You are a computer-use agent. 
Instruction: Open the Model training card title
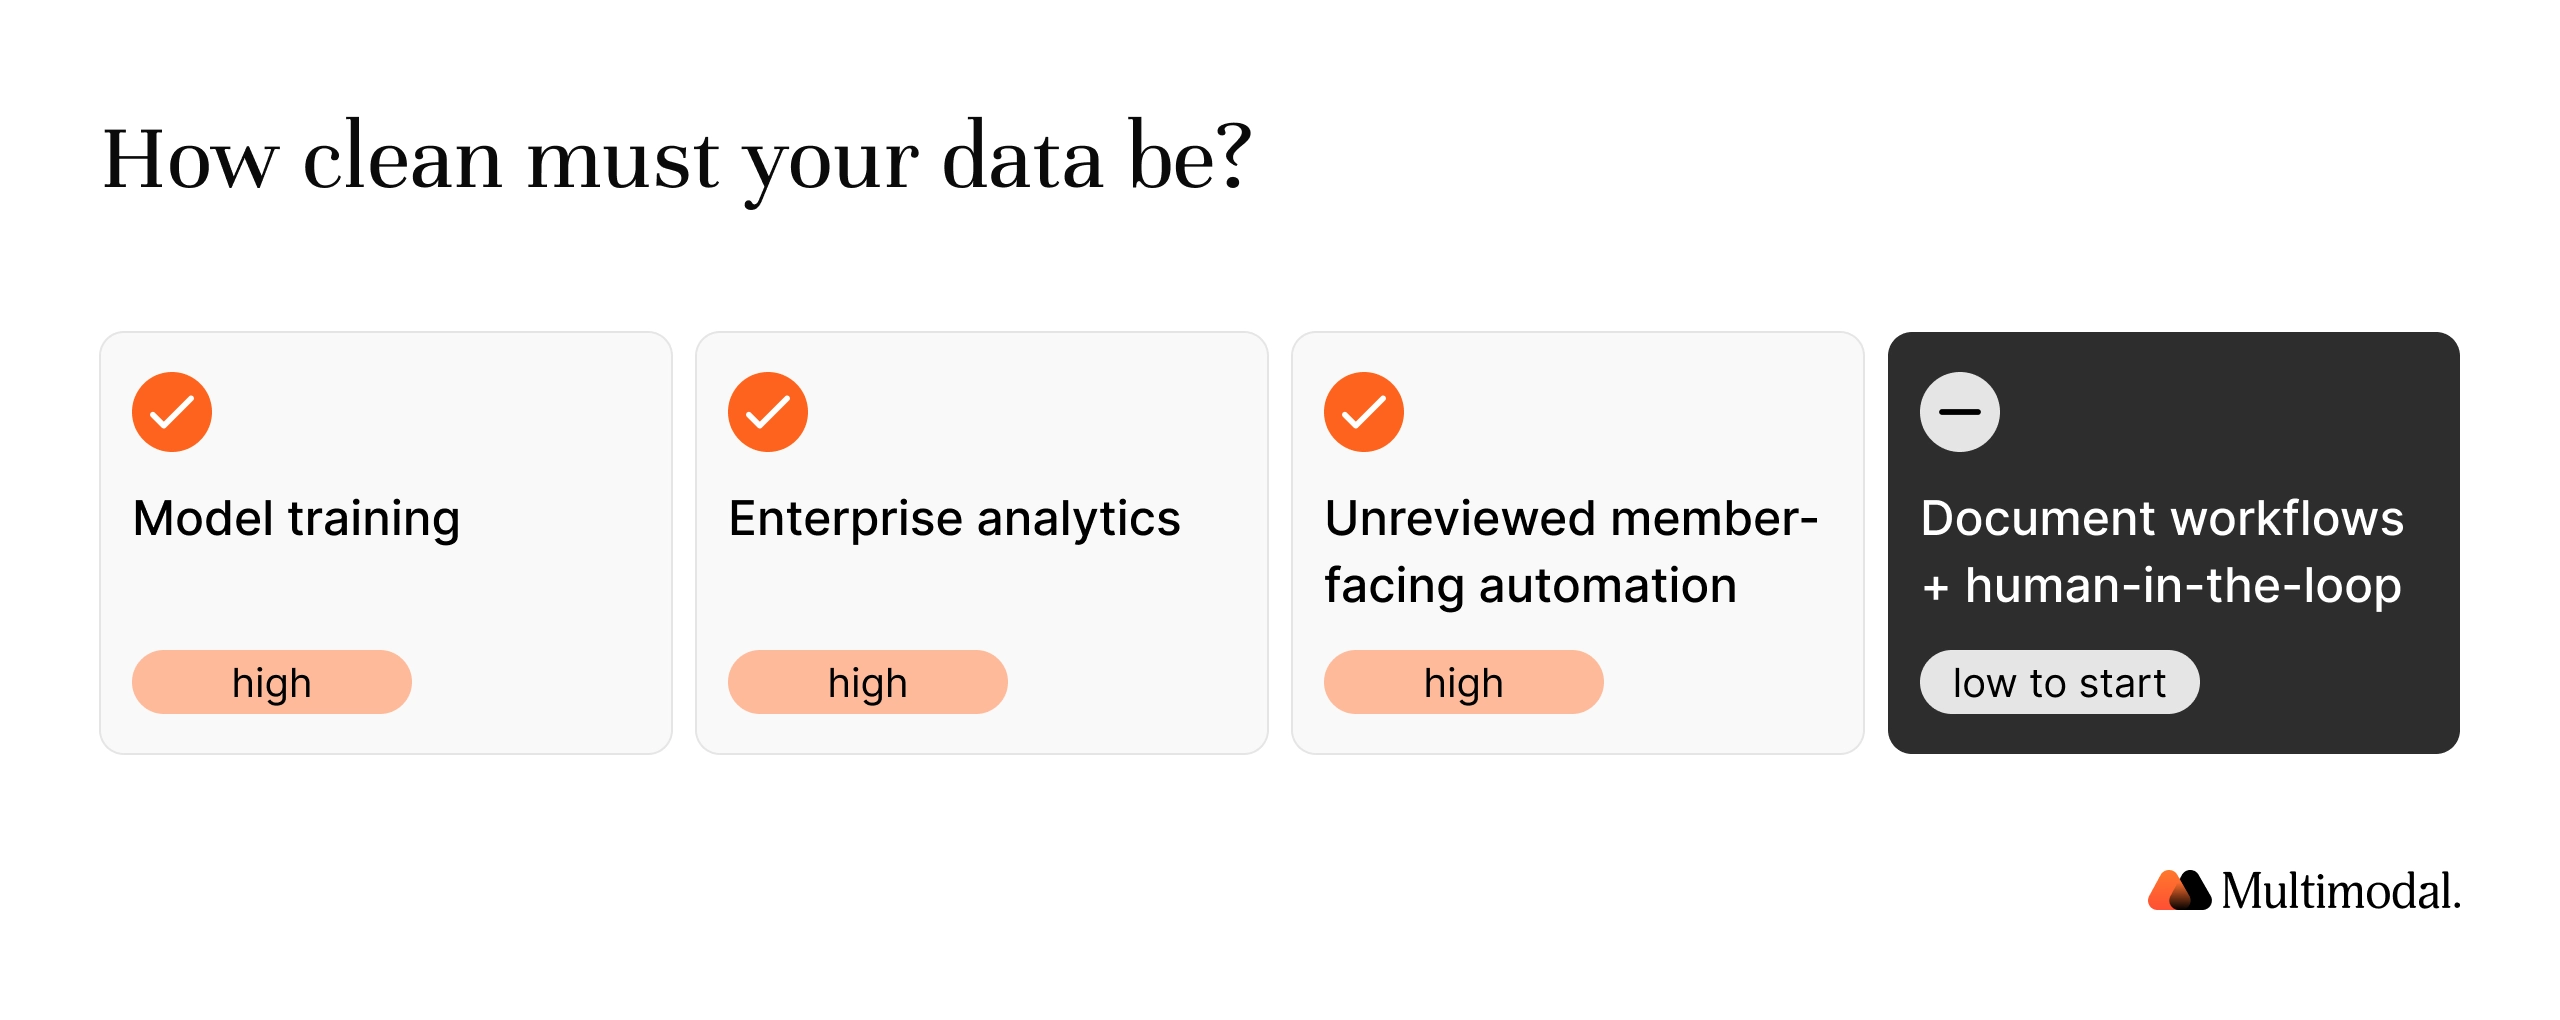pyautogui.click(x=296, y=519)
